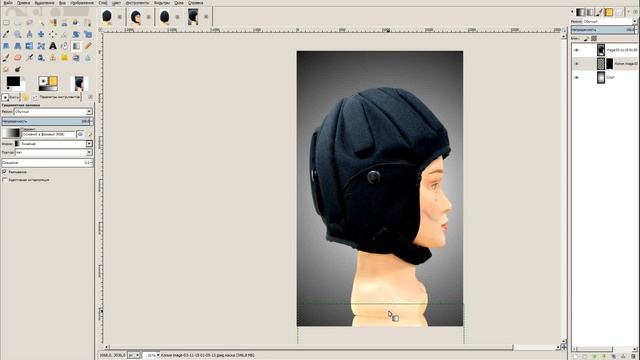The height and width of the screenshot is (360, 640).
Task: Open the Фильтры menu
Action: coord(162,2)
